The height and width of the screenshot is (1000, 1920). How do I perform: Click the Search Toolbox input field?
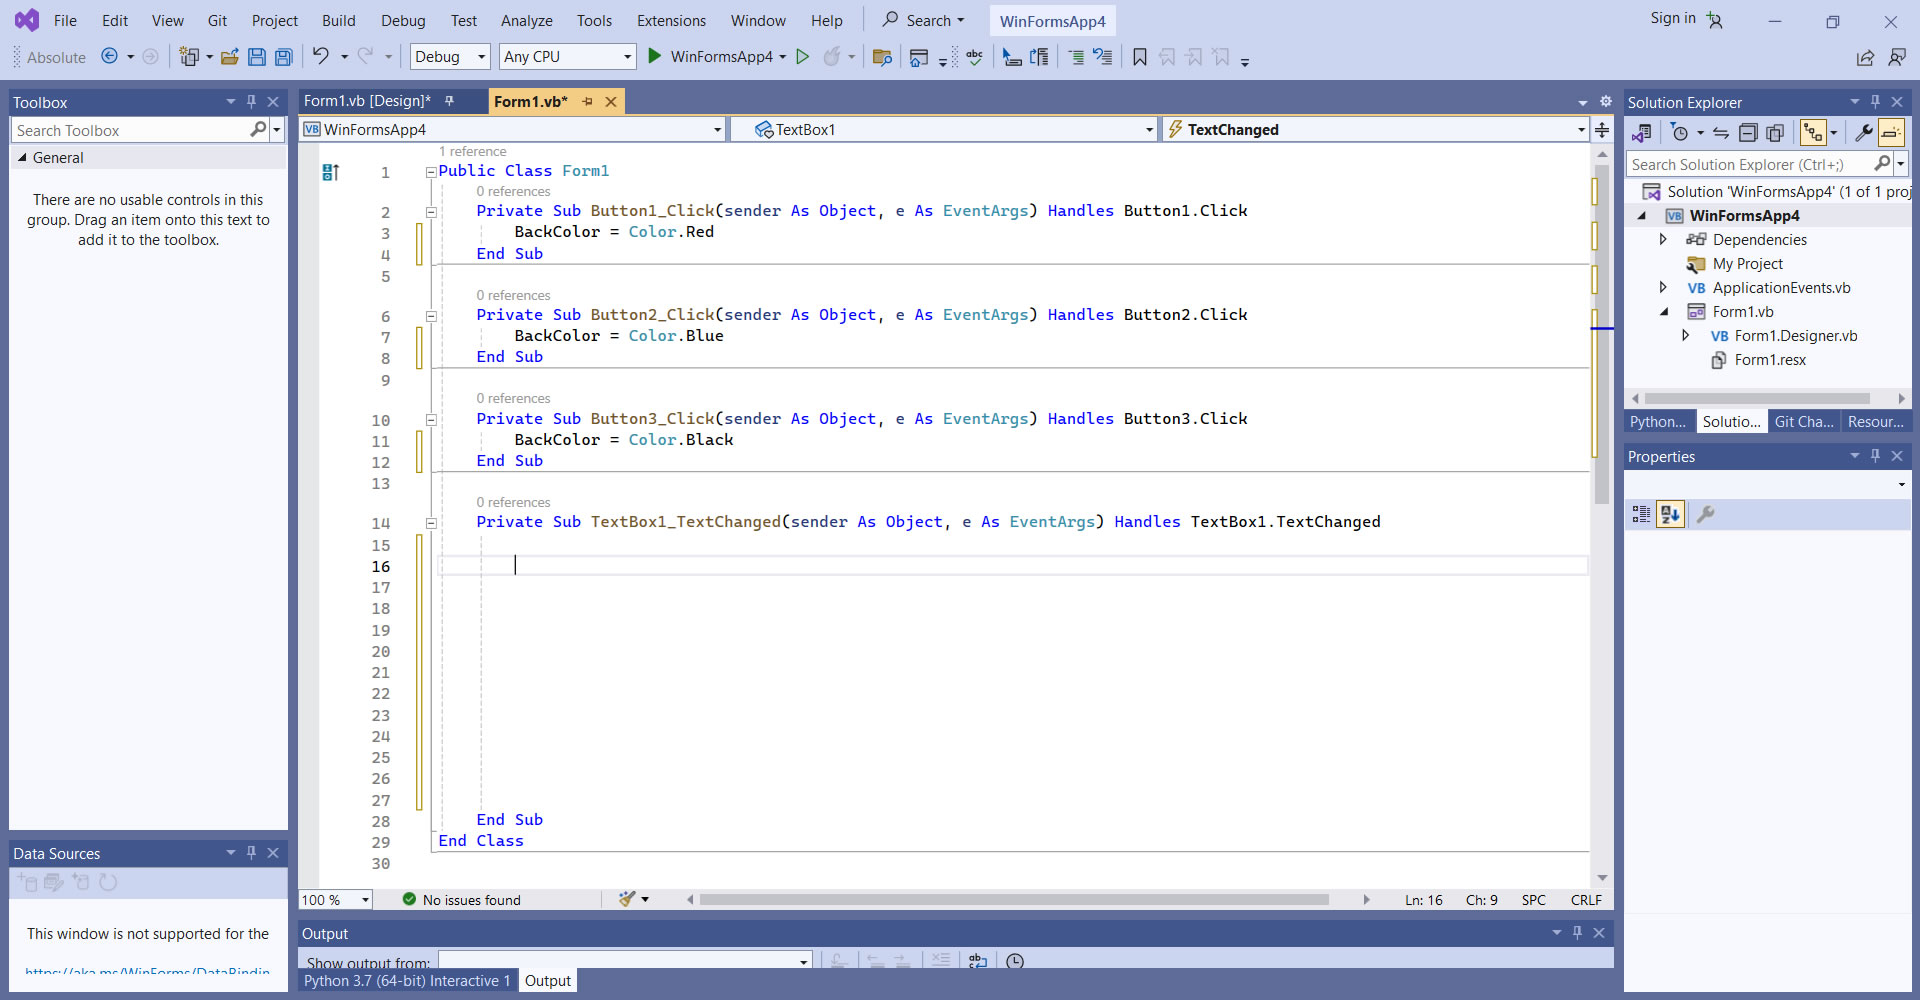130,131
